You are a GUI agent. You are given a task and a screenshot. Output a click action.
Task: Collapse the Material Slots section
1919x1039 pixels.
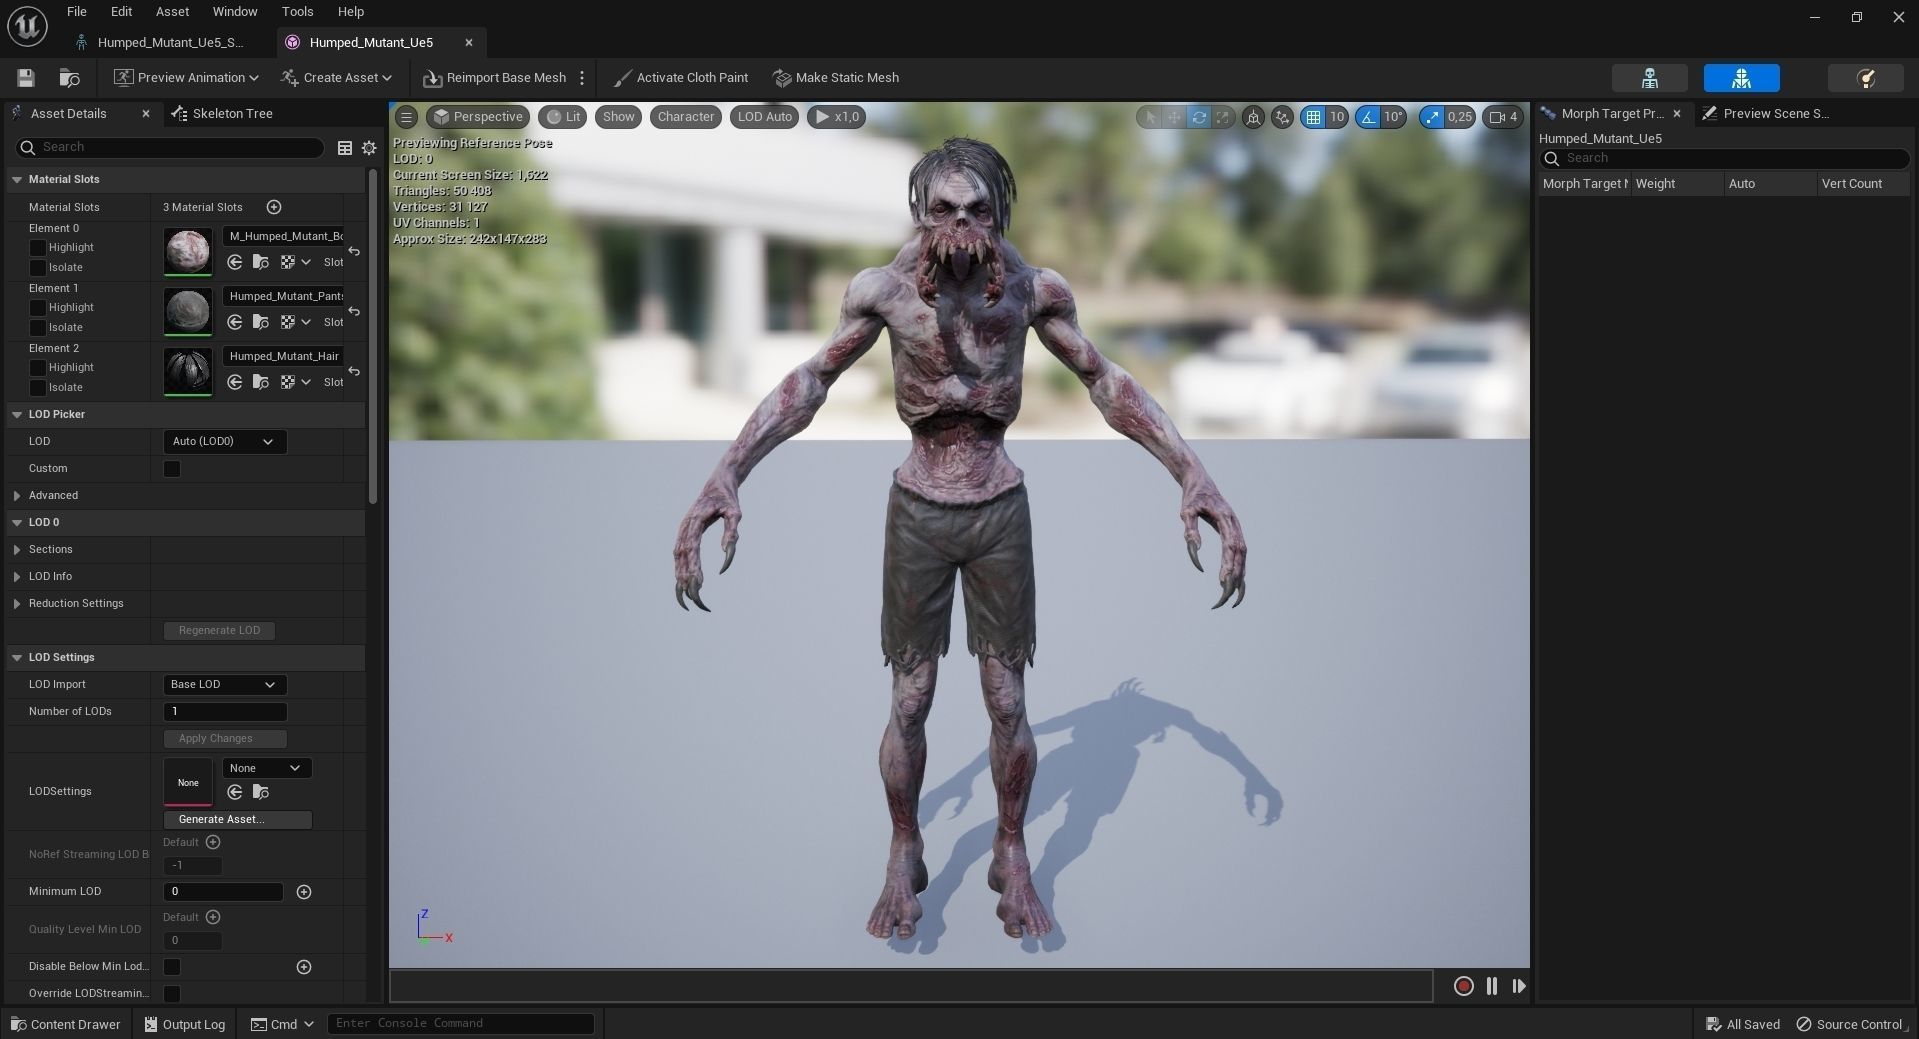pos(17,180)
